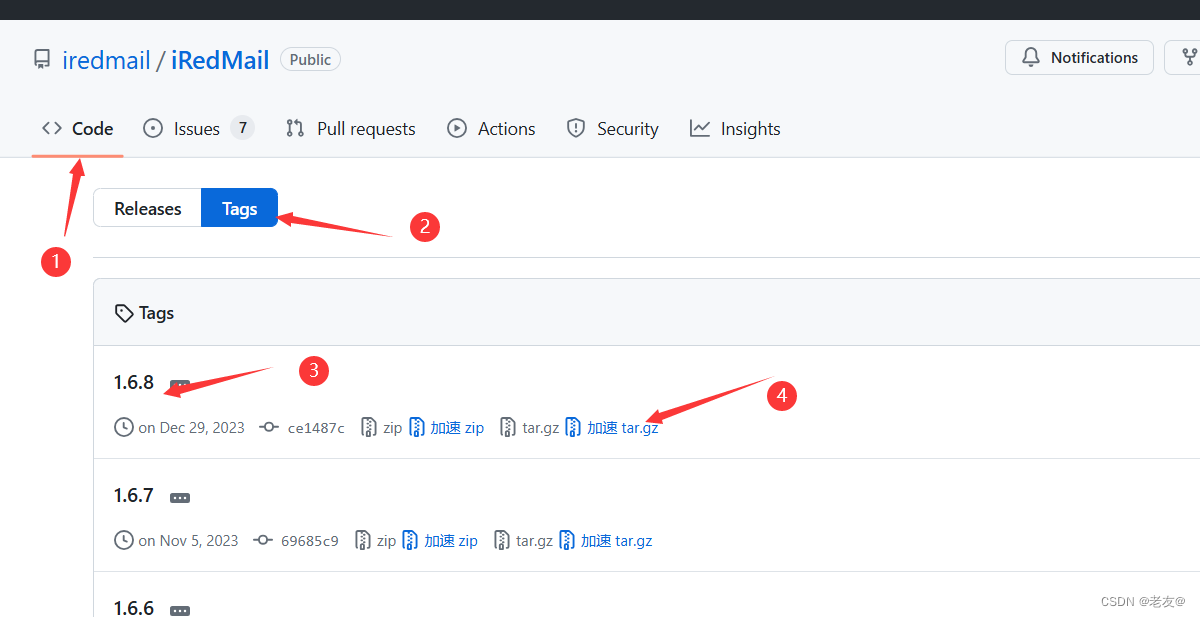
Task: Open the 1.6.6 tag
Action: pyautogui.click(x=134, y=607)
